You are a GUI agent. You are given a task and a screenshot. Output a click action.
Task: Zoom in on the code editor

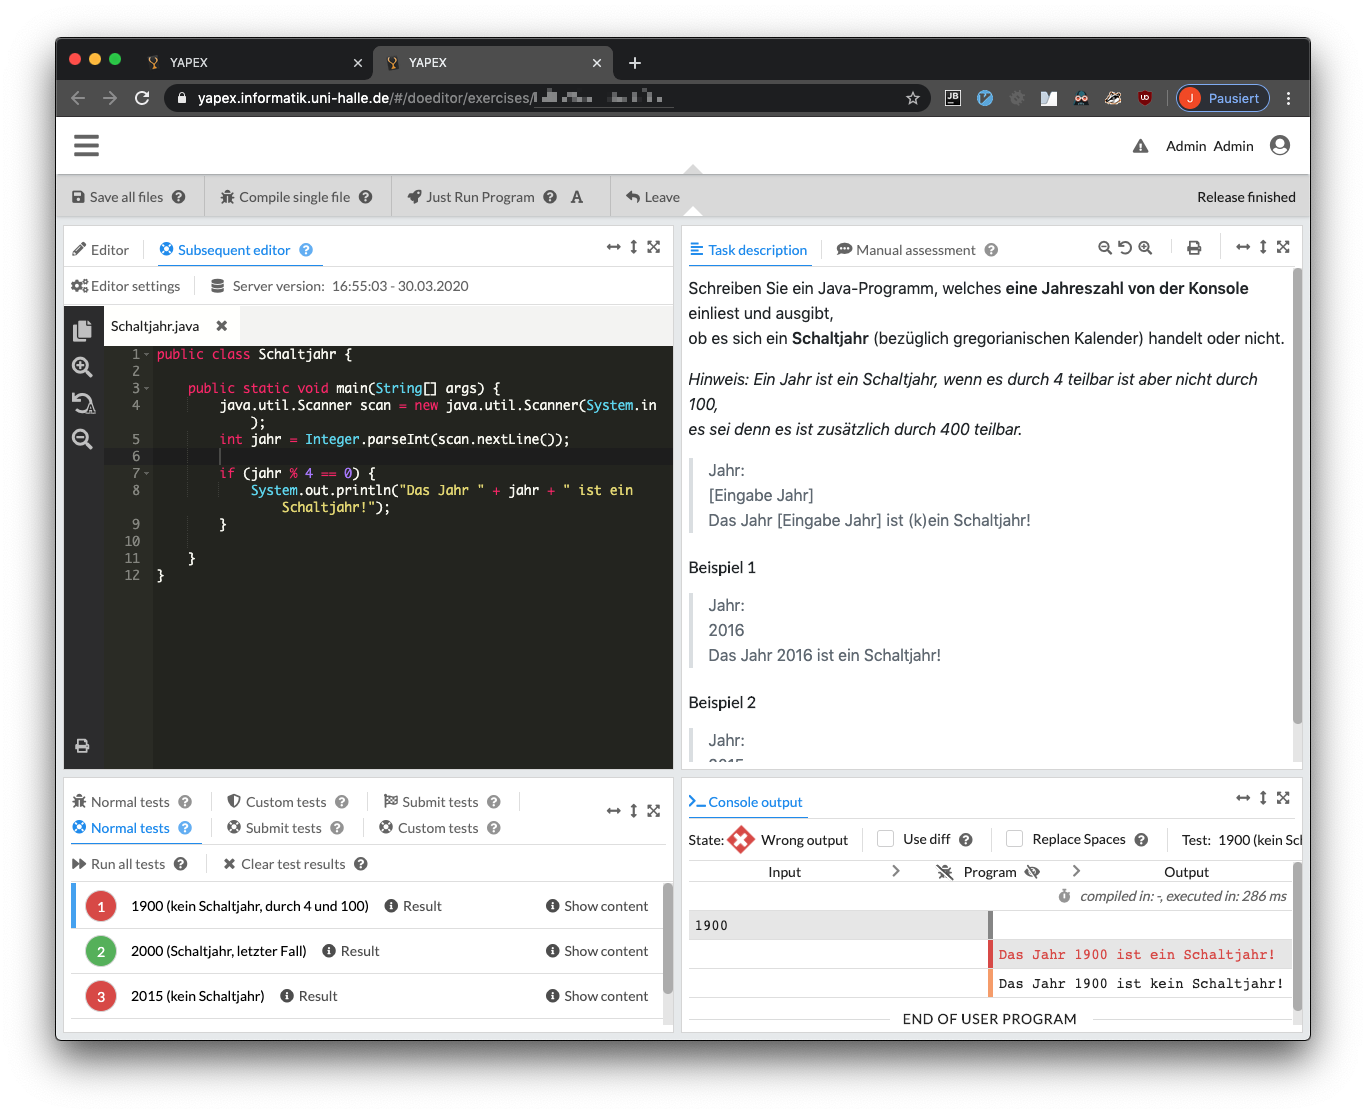click(x=82, y=367)
